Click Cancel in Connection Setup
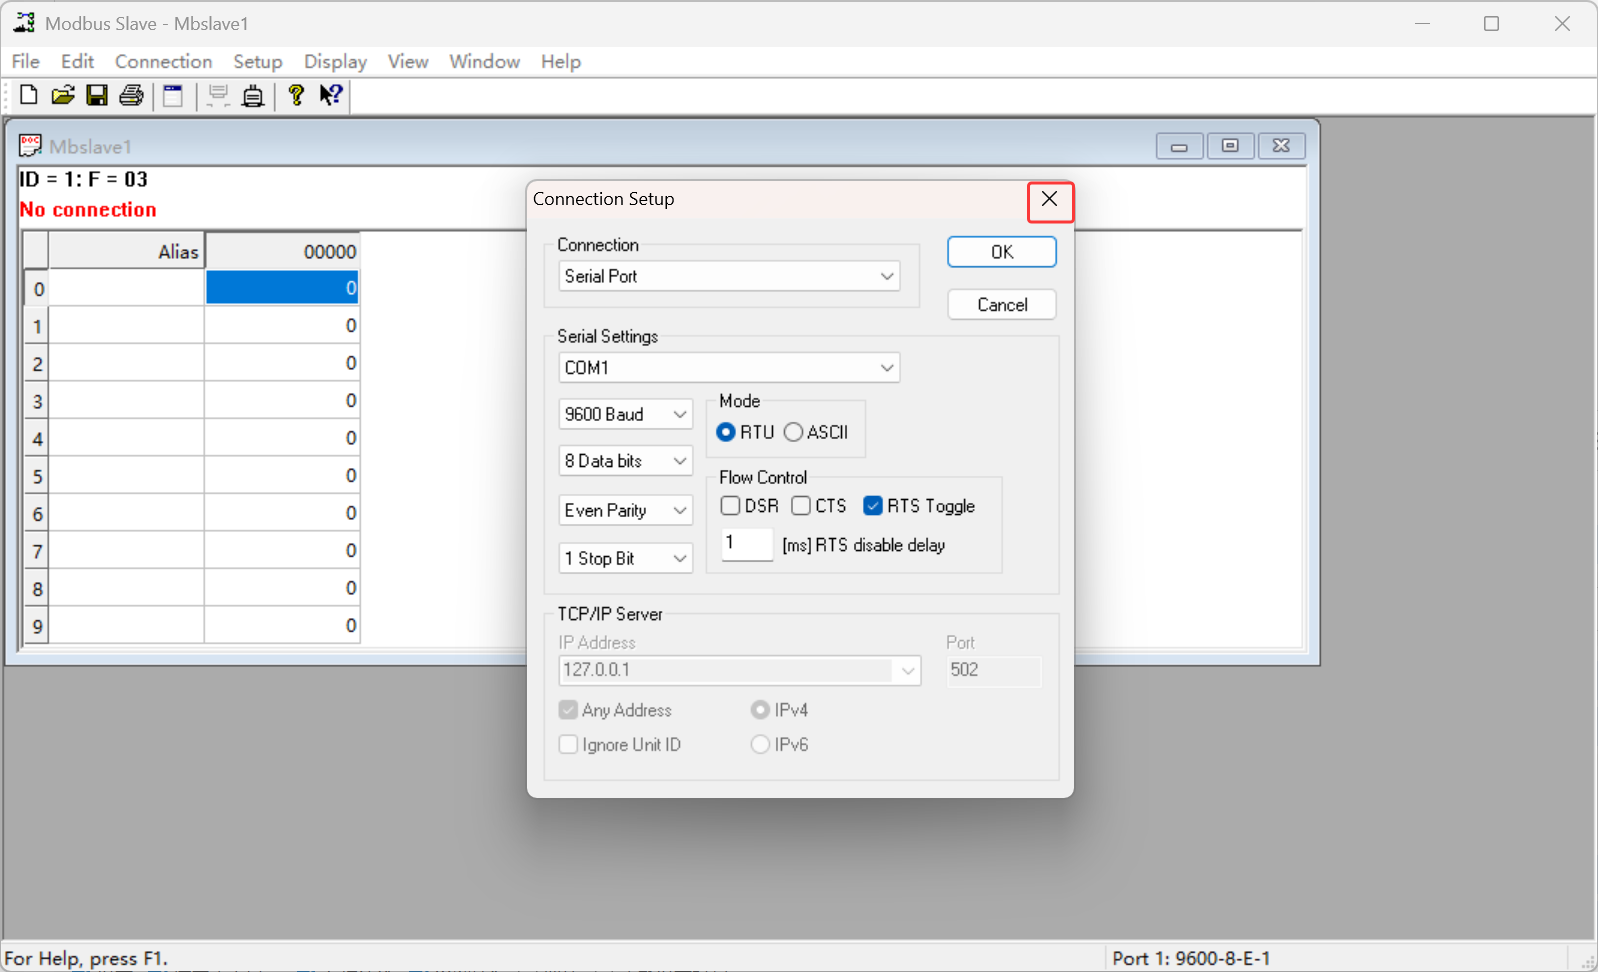Image resolution: width=1598 pixels, height=972 pixels. (1002, 305)
